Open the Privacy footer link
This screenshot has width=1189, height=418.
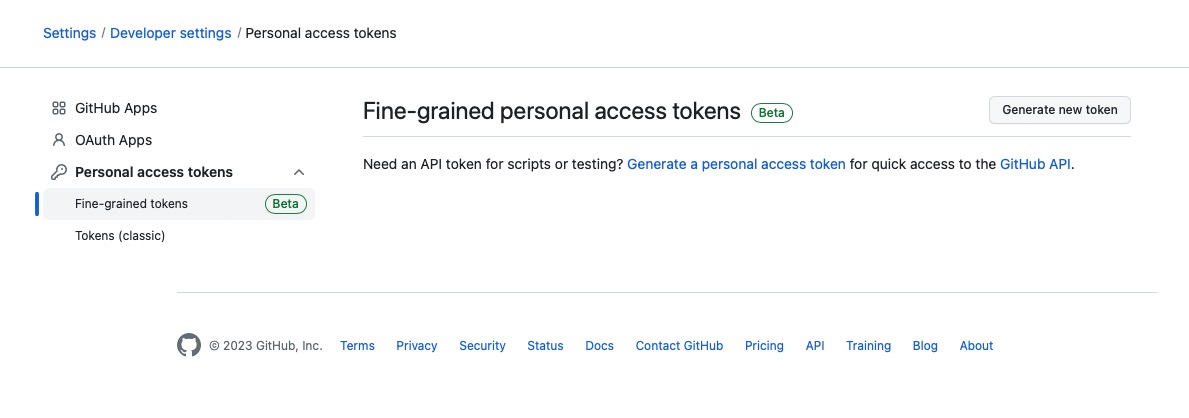click(416, 346)
